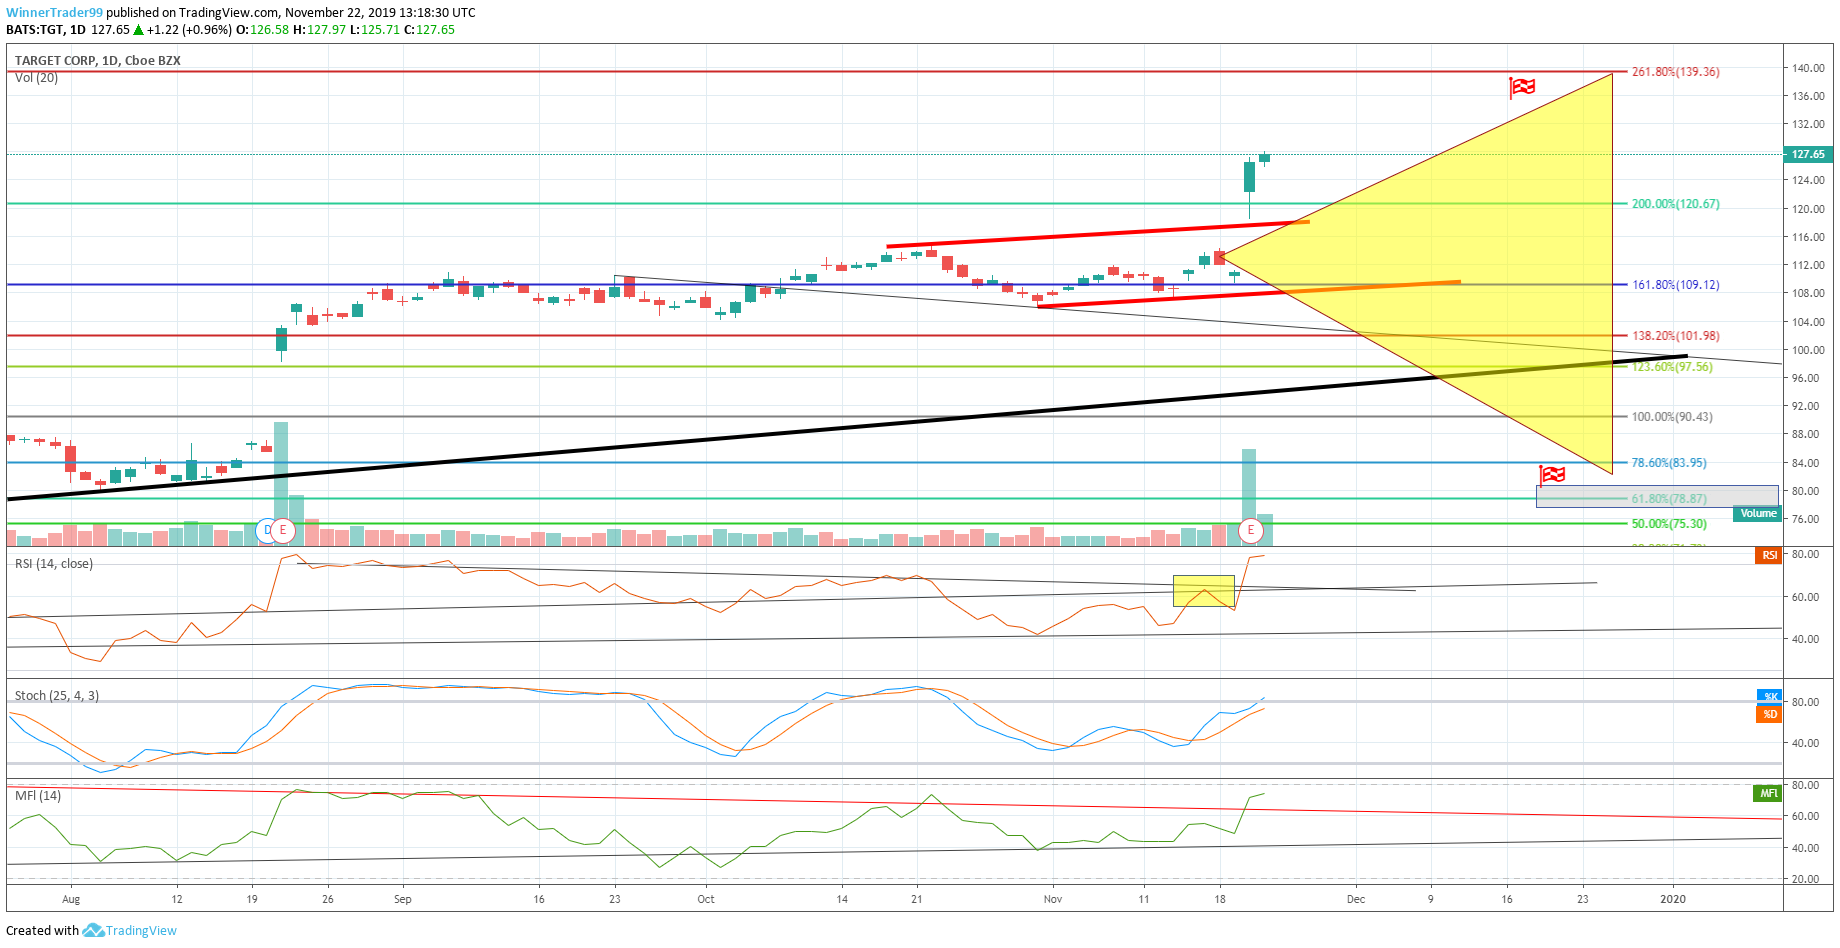Select the MFI scale badge

1768,793
